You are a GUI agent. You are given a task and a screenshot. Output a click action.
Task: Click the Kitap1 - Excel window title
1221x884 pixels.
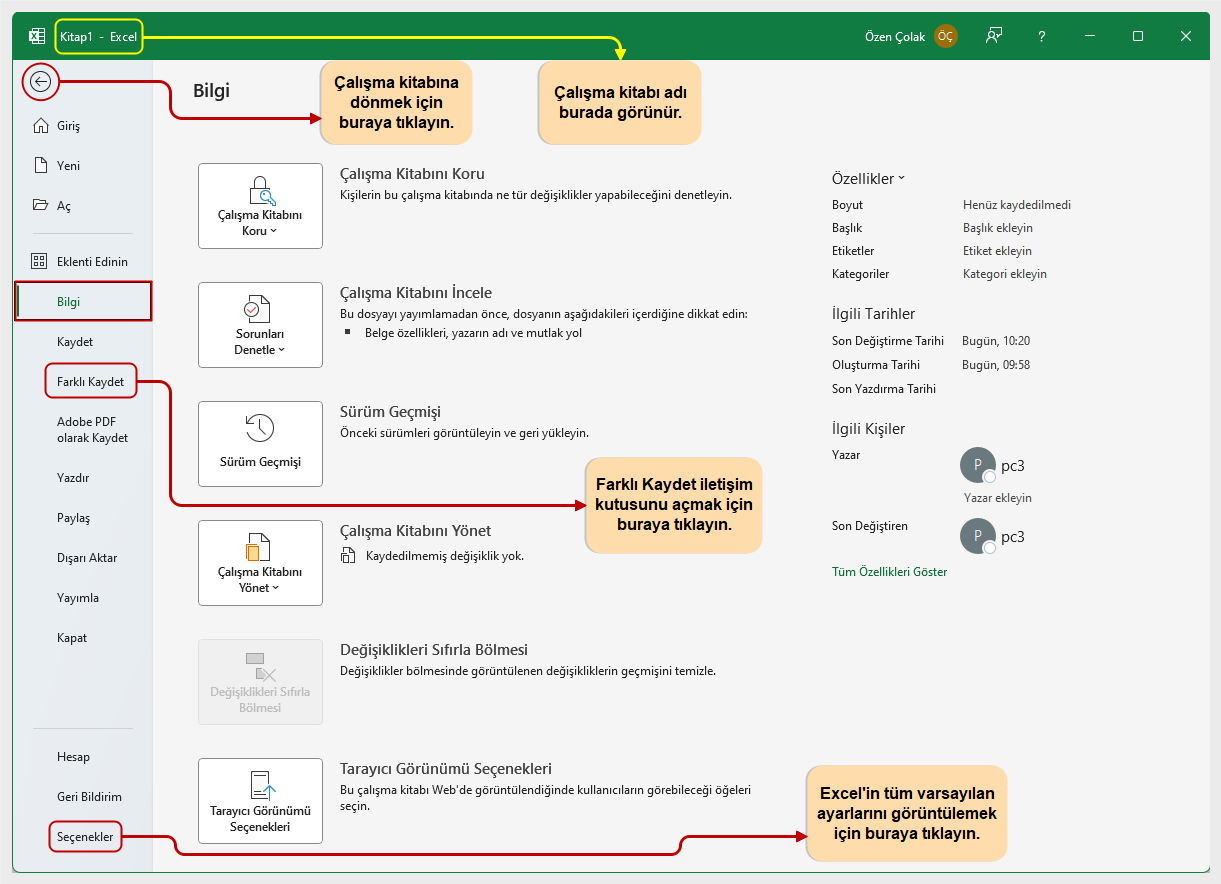click(x=98, y=36)
